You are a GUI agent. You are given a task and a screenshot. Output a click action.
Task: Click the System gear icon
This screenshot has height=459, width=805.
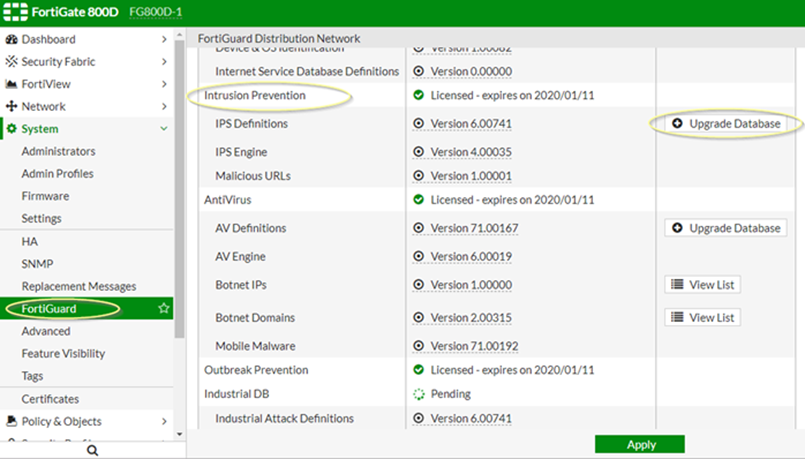[x=11, y=129]
